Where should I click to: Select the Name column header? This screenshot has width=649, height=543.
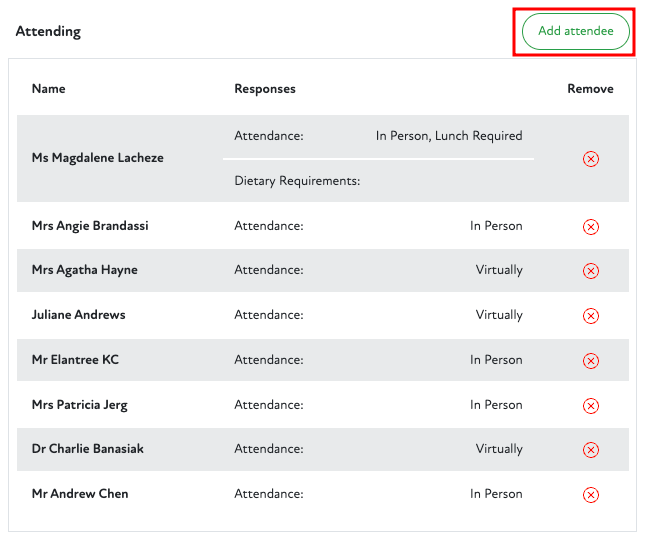click(x=48, y=89)
